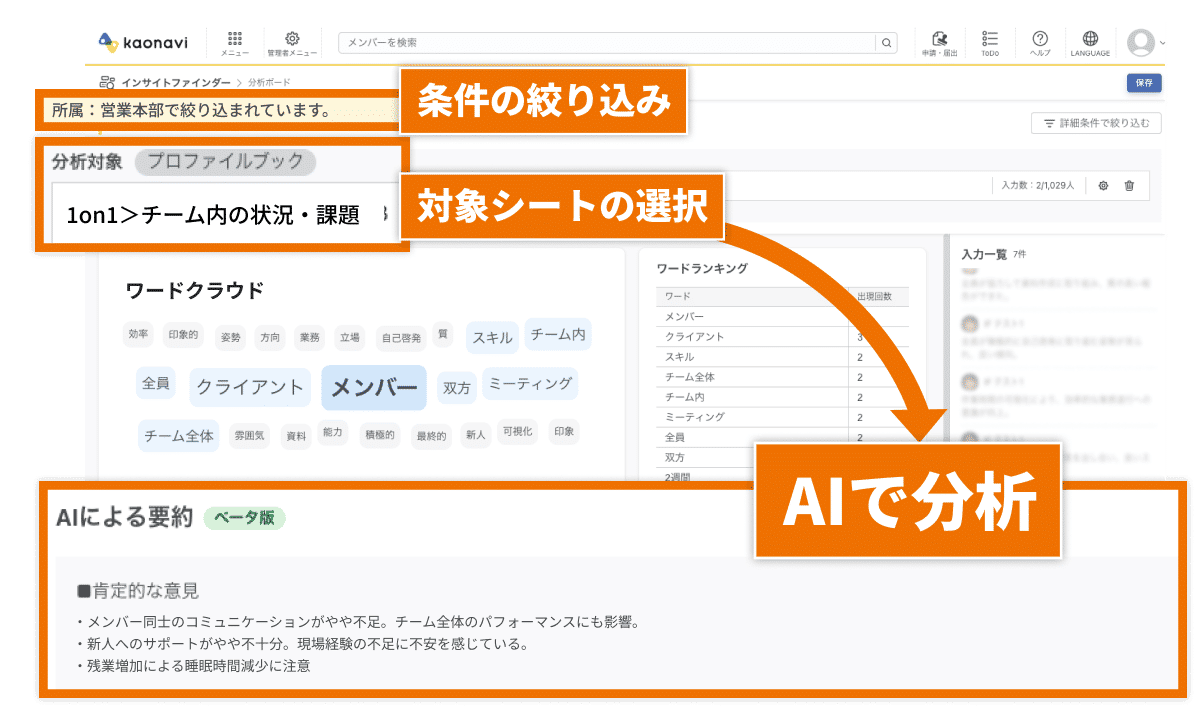
Task: Click the ワードクラウド heading
Action: 195,291
